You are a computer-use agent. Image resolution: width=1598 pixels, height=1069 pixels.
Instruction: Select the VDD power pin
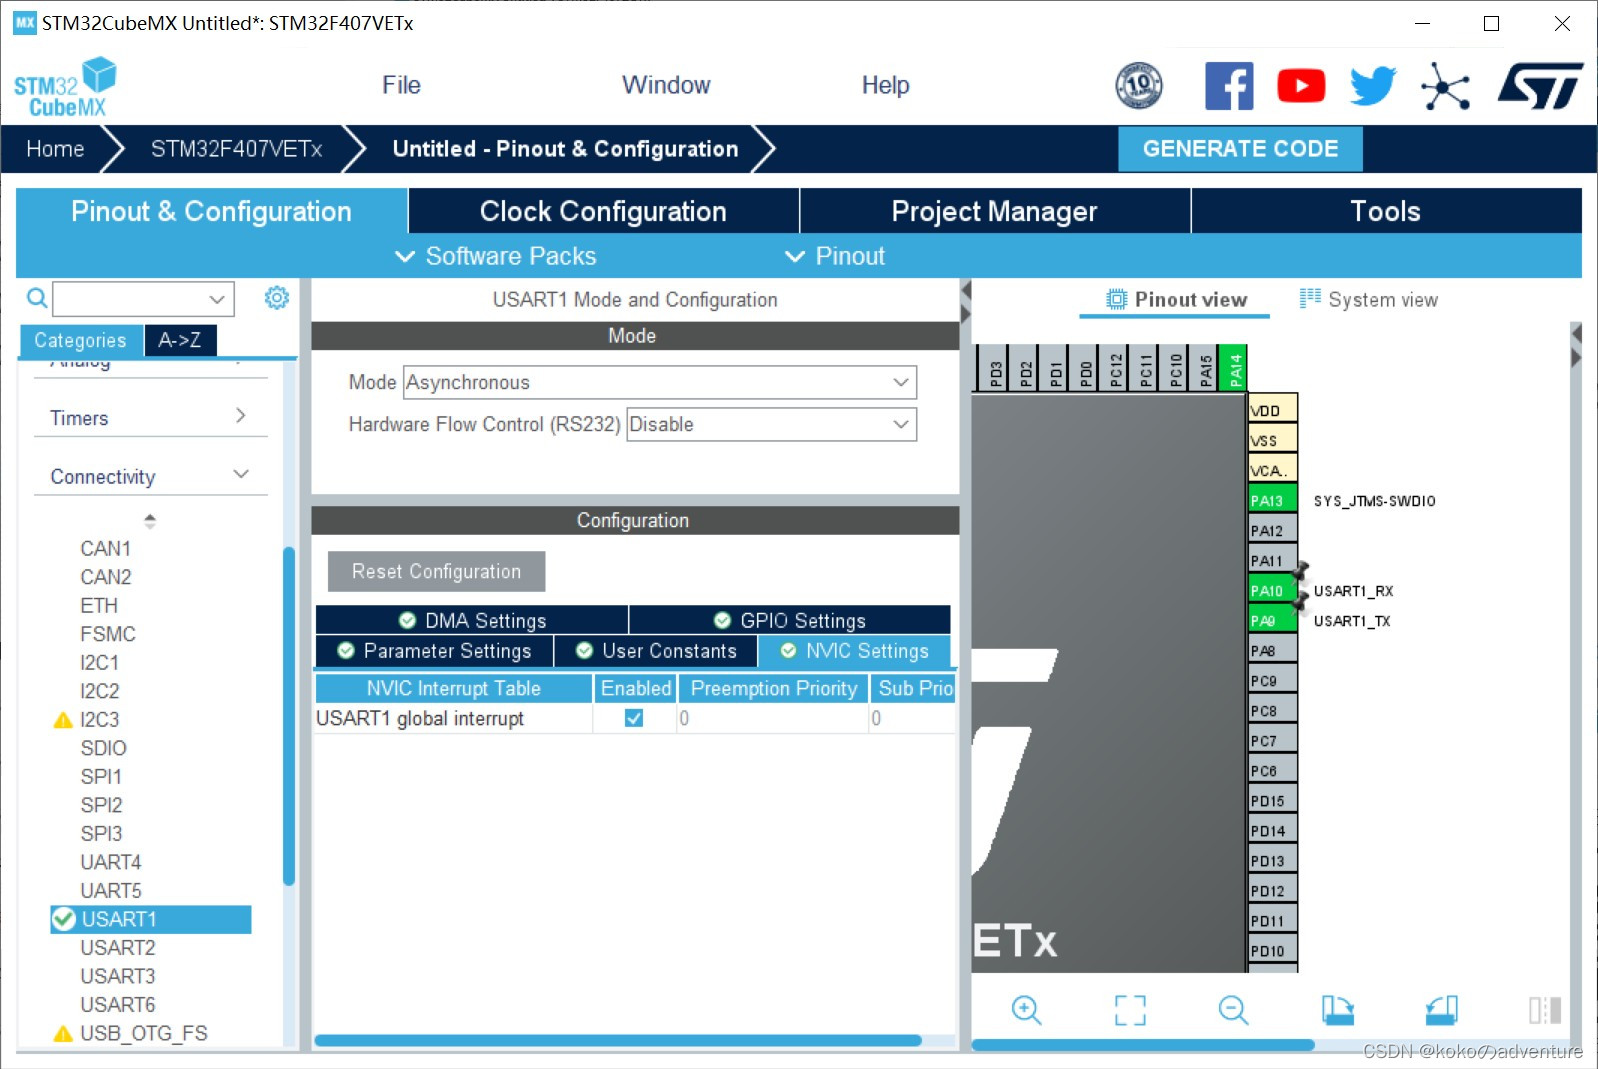click(x=1272, y=410)
